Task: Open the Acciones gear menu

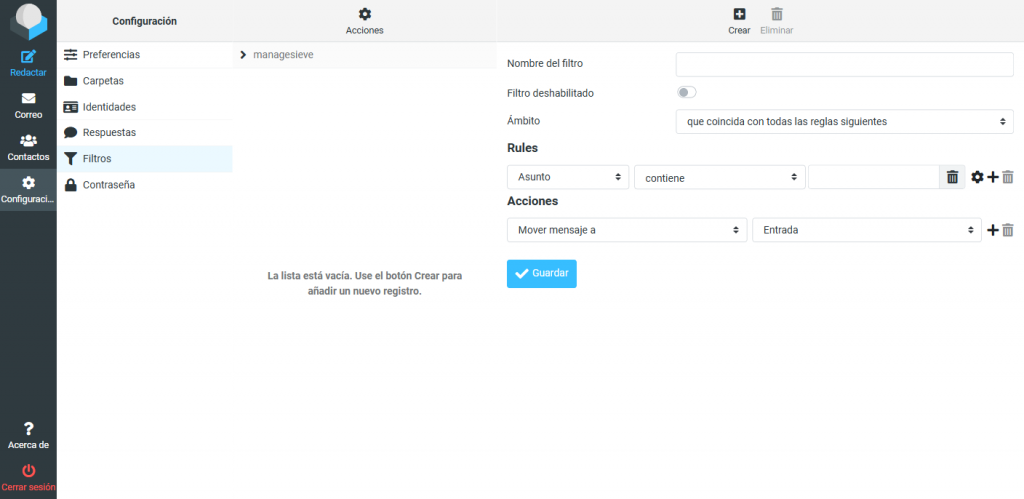Action: pos(364,14)
